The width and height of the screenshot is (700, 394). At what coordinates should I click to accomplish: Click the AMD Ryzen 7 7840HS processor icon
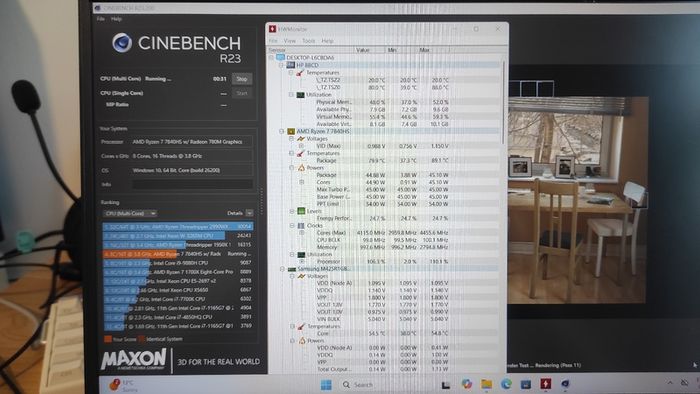pyautogui.click(x=291, y=131)
